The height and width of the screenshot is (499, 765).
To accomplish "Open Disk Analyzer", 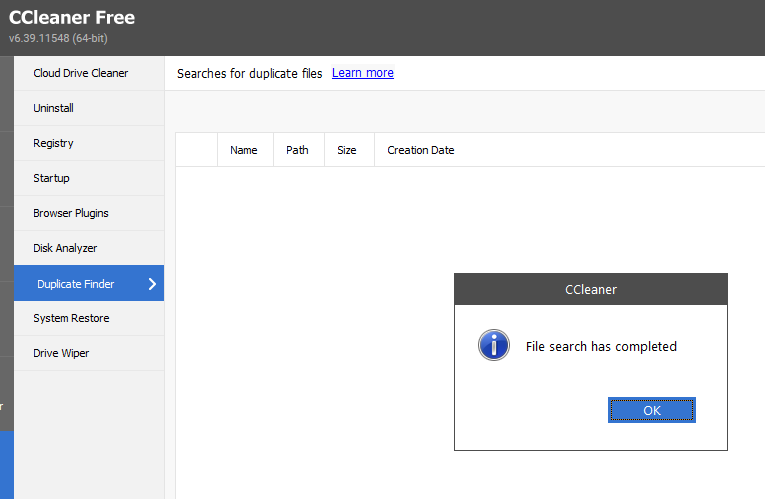I will (x=89, y=248).
